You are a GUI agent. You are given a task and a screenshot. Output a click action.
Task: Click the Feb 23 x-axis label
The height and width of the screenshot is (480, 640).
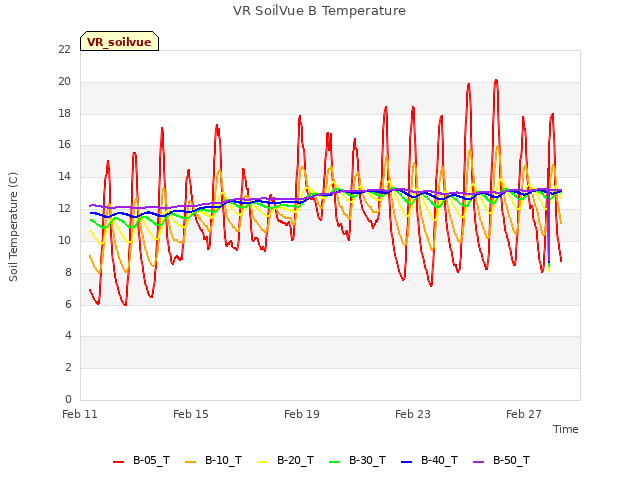tap(413, 414)
